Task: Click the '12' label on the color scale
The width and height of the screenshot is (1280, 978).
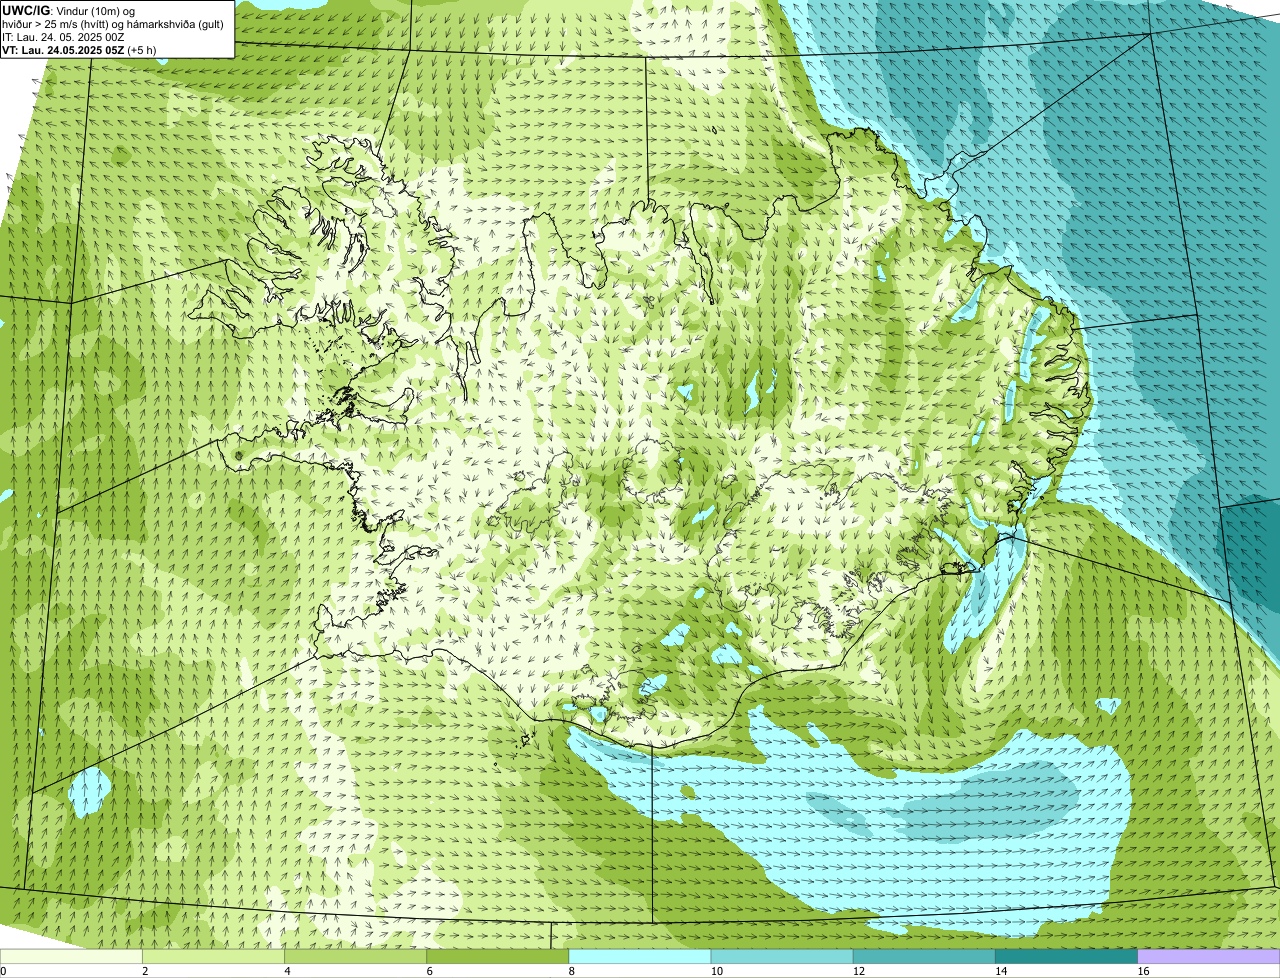Action: pos(859,971)
